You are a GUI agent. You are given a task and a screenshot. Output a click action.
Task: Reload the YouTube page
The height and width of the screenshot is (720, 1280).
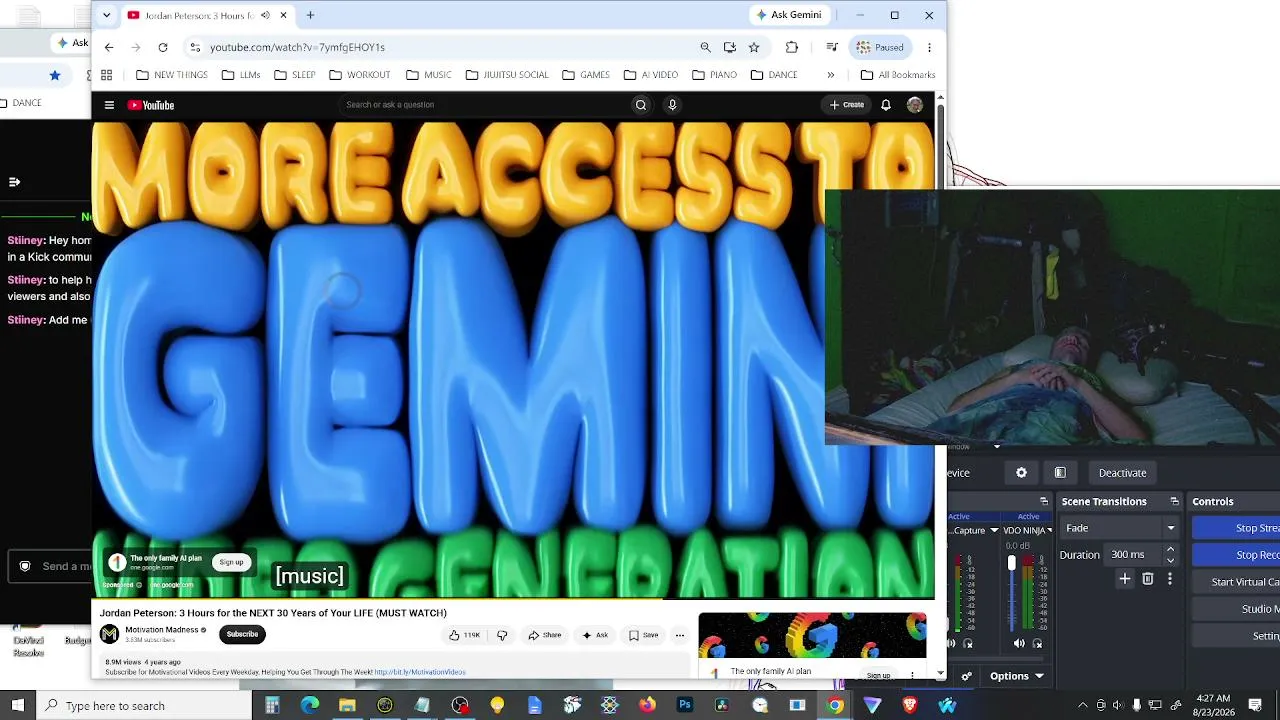pos(162,47)
